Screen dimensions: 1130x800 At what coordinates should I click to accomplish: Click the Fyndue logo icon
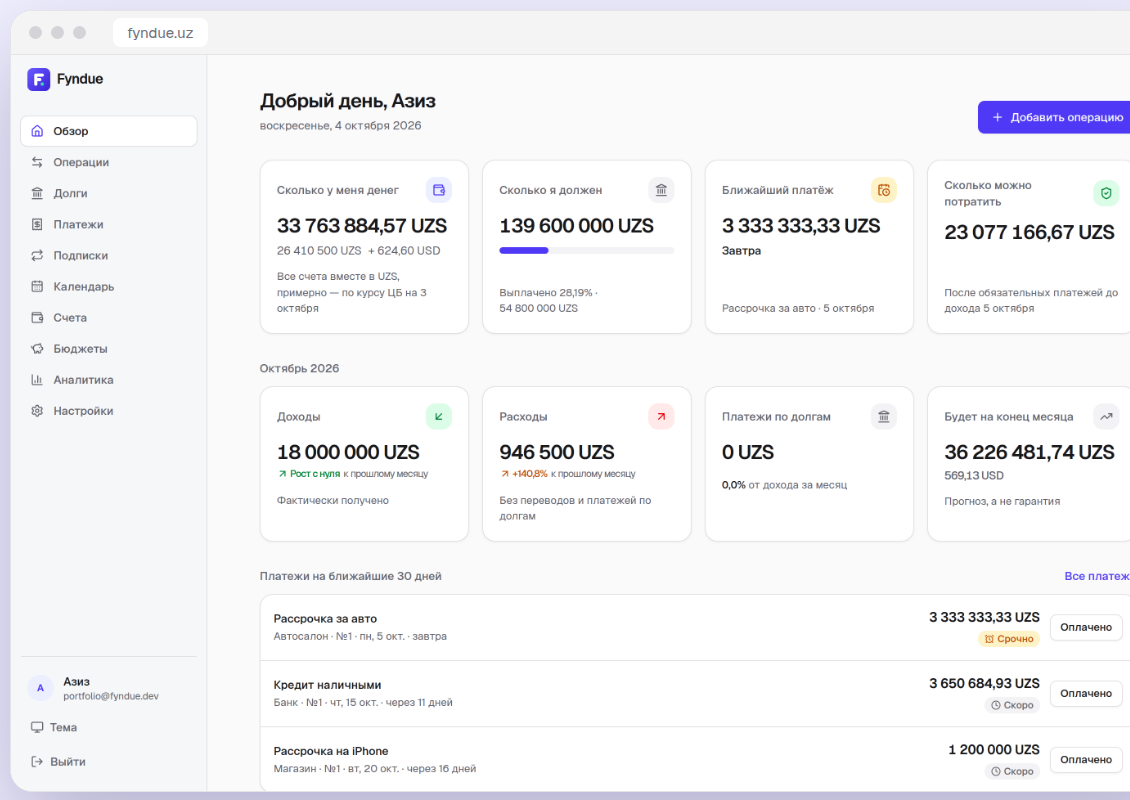click(38, 79)
